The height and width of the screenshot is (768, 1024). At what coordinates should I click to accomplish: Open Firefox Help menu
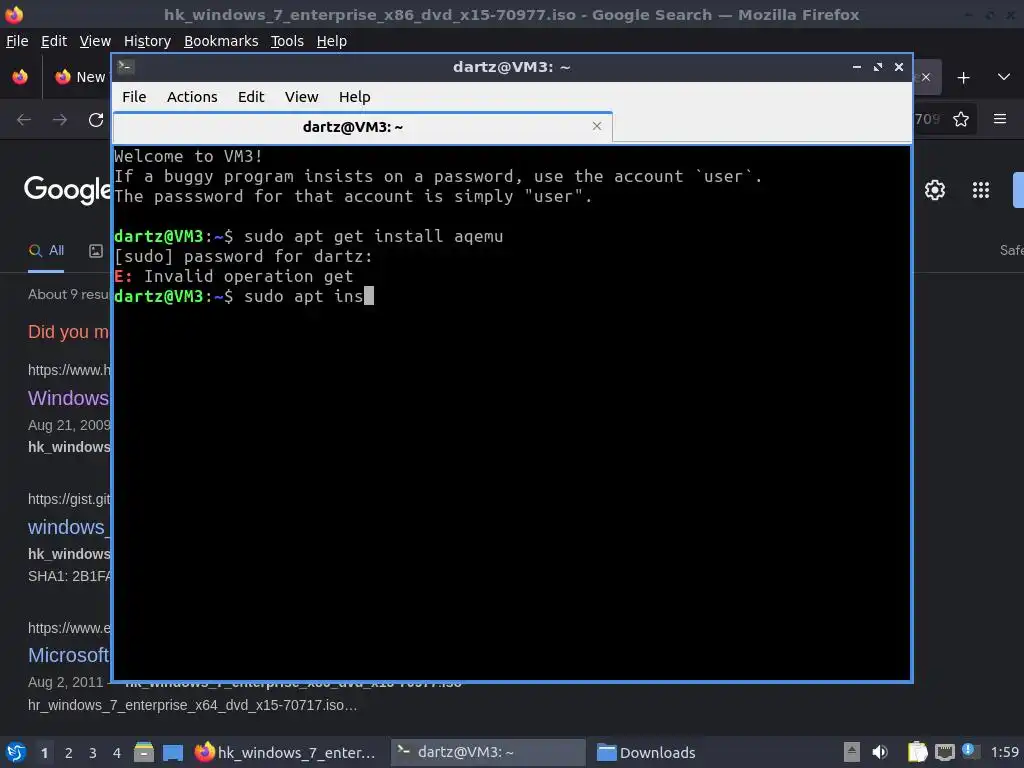point(332,41)
